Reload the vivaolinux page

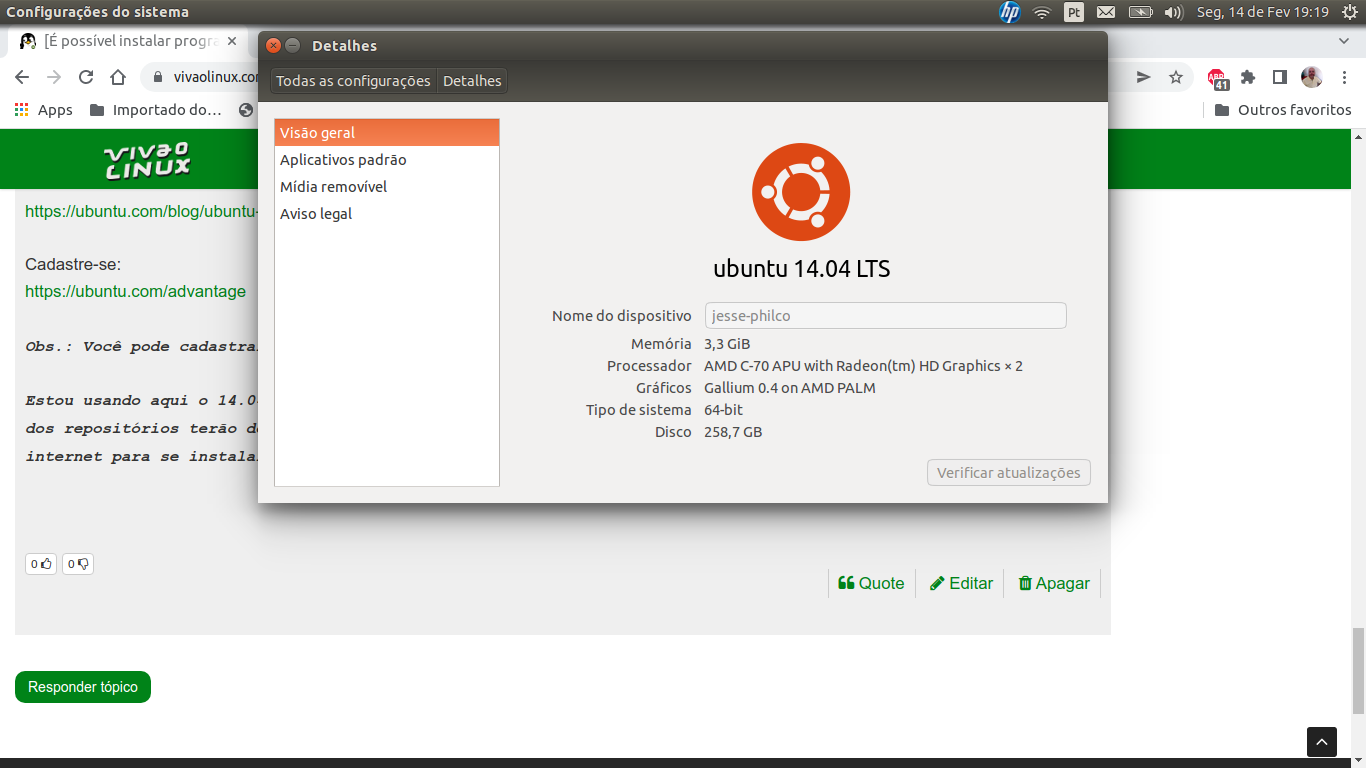coord(86,77)
